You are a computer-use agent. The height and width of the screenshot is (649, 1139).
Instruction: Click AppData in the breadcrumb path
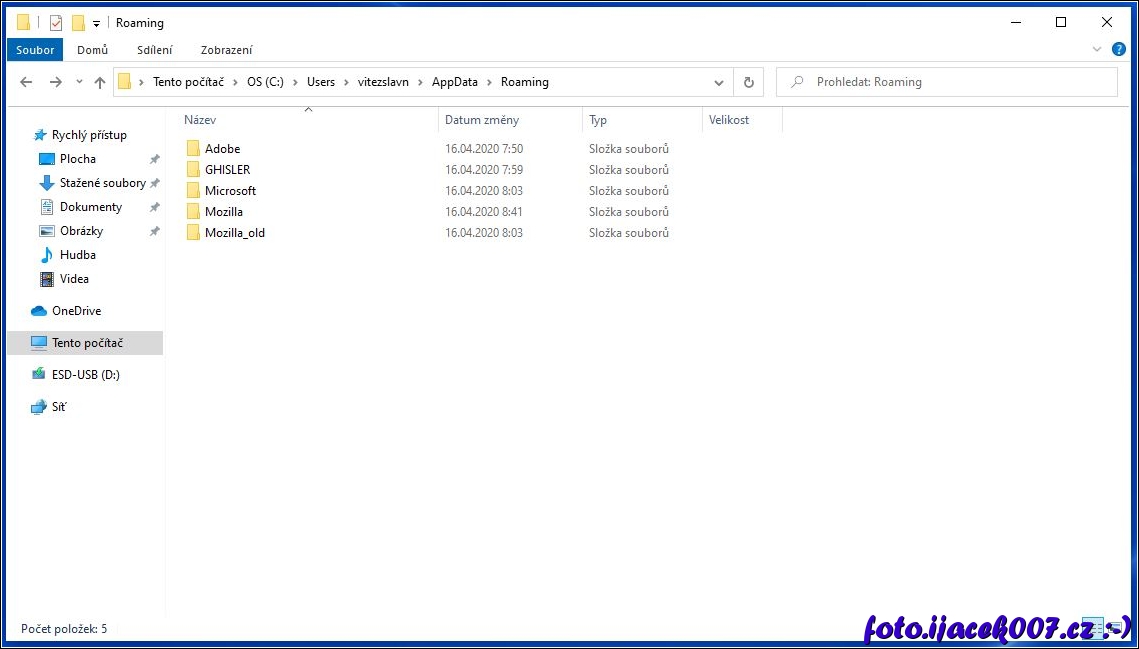coord(455,82)
